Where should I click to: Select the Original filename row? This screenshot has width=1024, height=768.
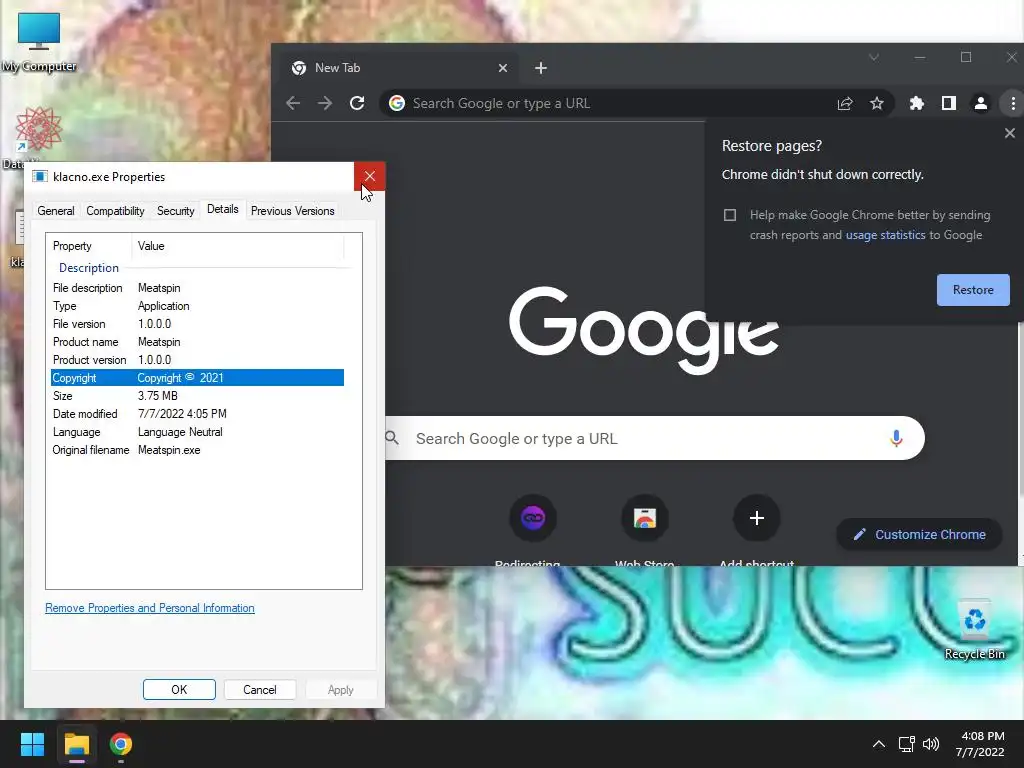[x=197, y=450]
